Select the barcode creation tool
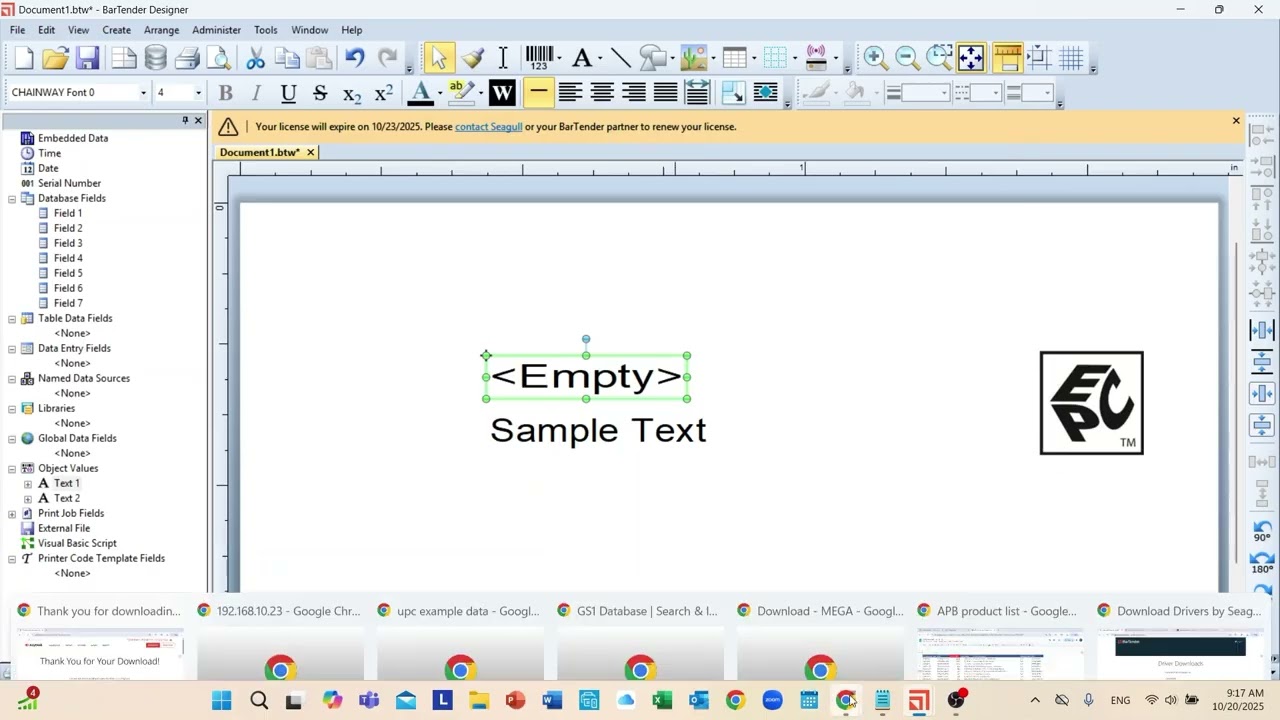This screenshot has height=720, width=1280. (539, 58)
